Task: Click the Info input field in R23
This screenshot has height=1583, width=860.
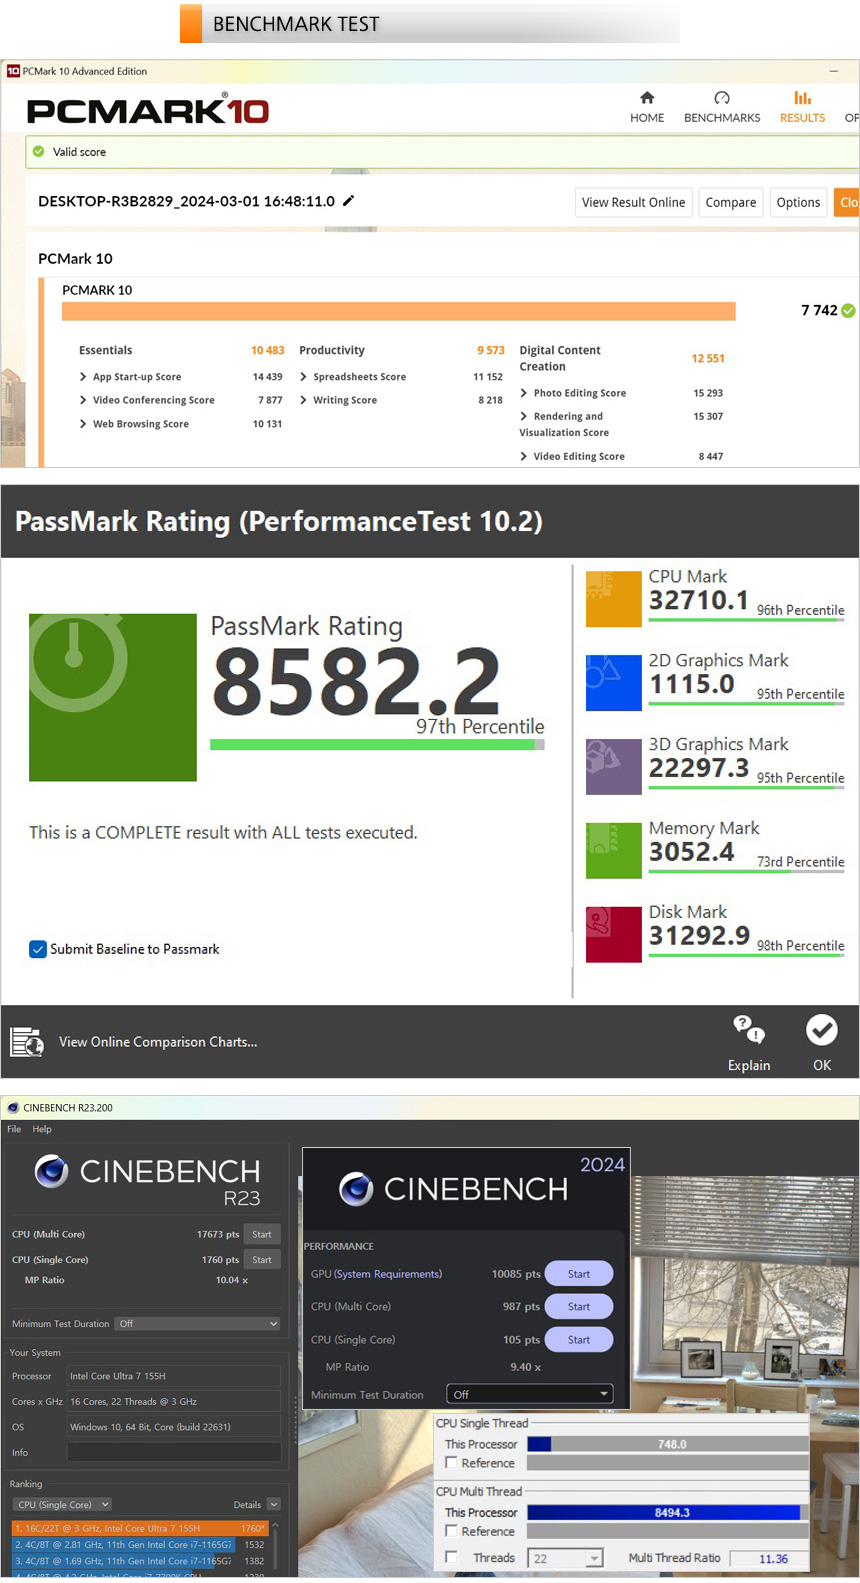Action: tap(174, 1452)
